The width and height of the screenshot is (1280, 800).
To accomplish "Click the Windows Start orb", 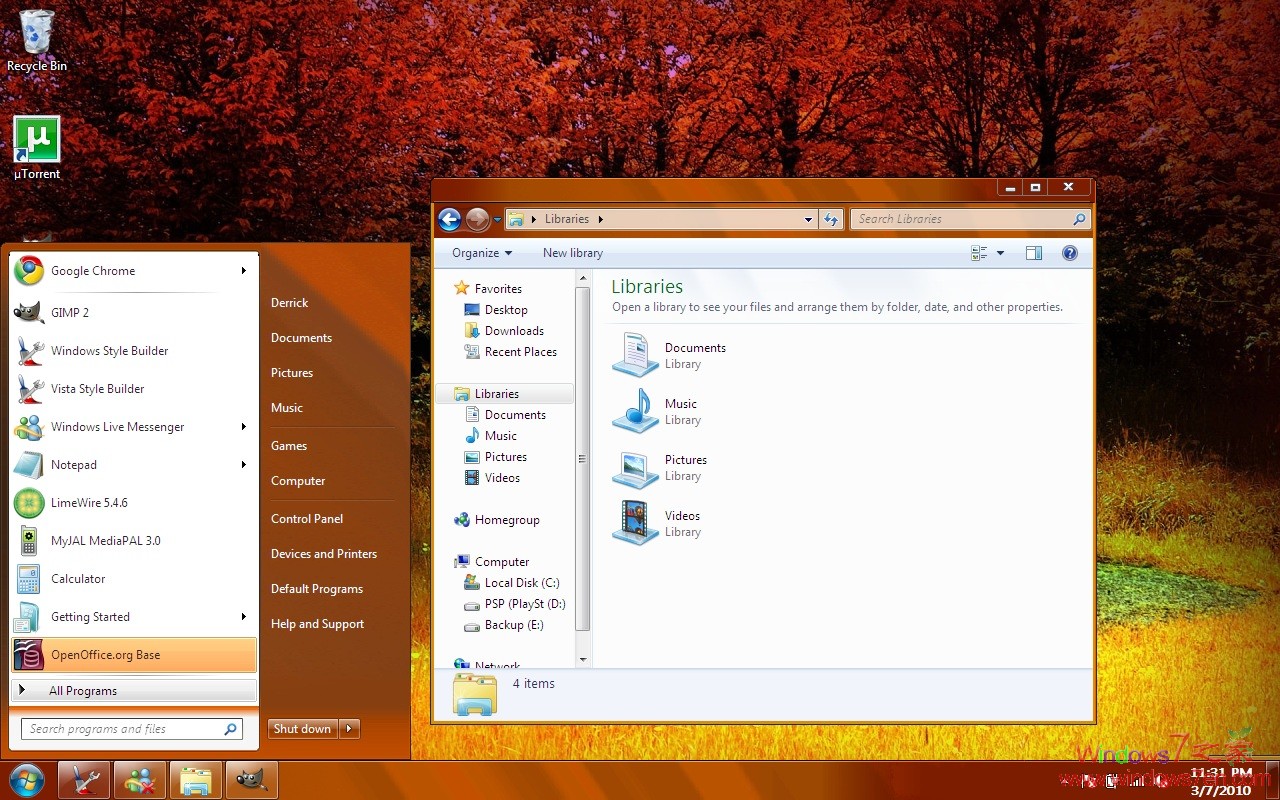I will click(x=26, y=779).
